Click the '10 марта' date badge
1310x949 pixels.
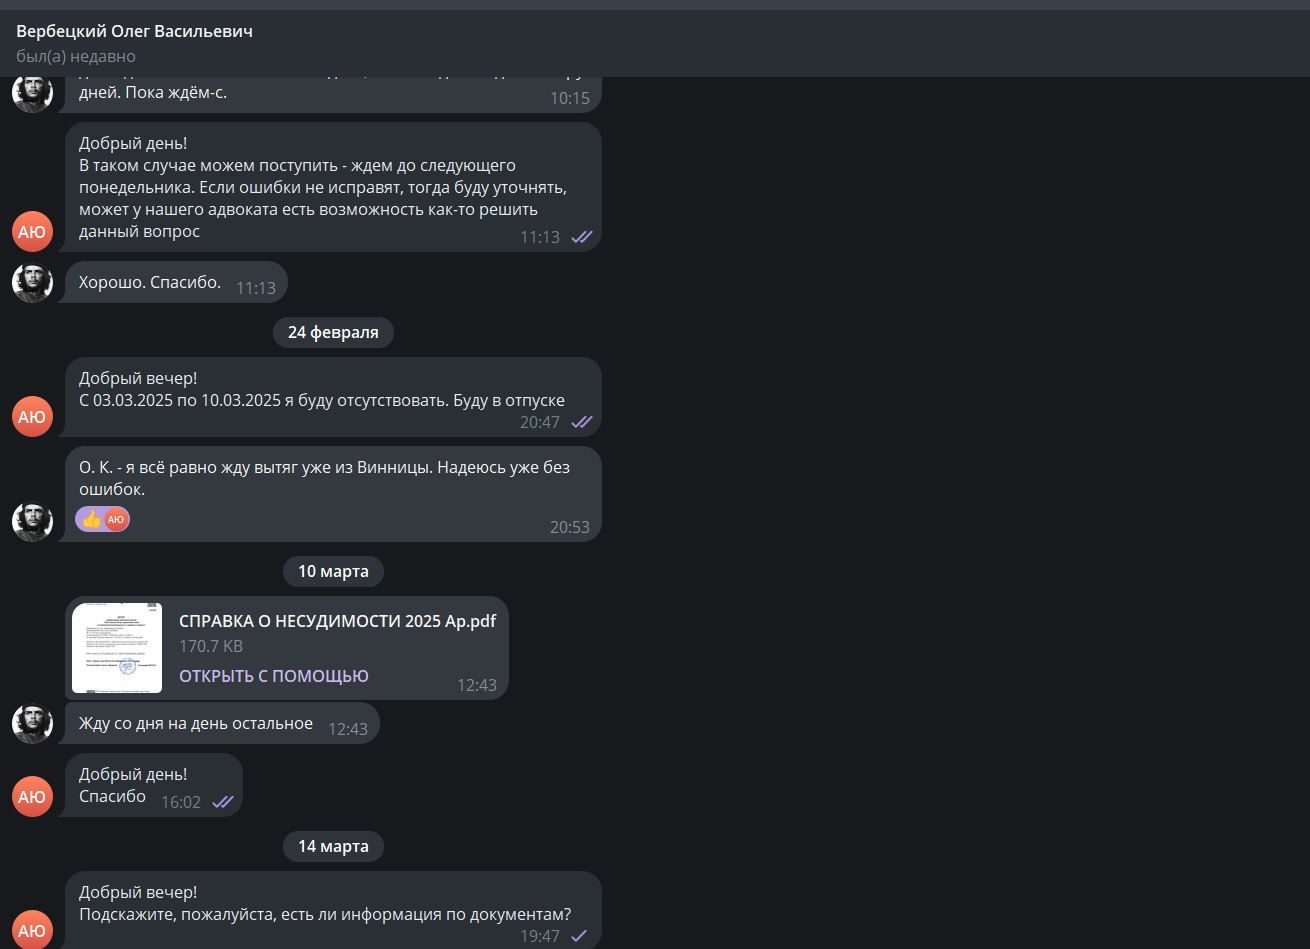pos(333,571)
